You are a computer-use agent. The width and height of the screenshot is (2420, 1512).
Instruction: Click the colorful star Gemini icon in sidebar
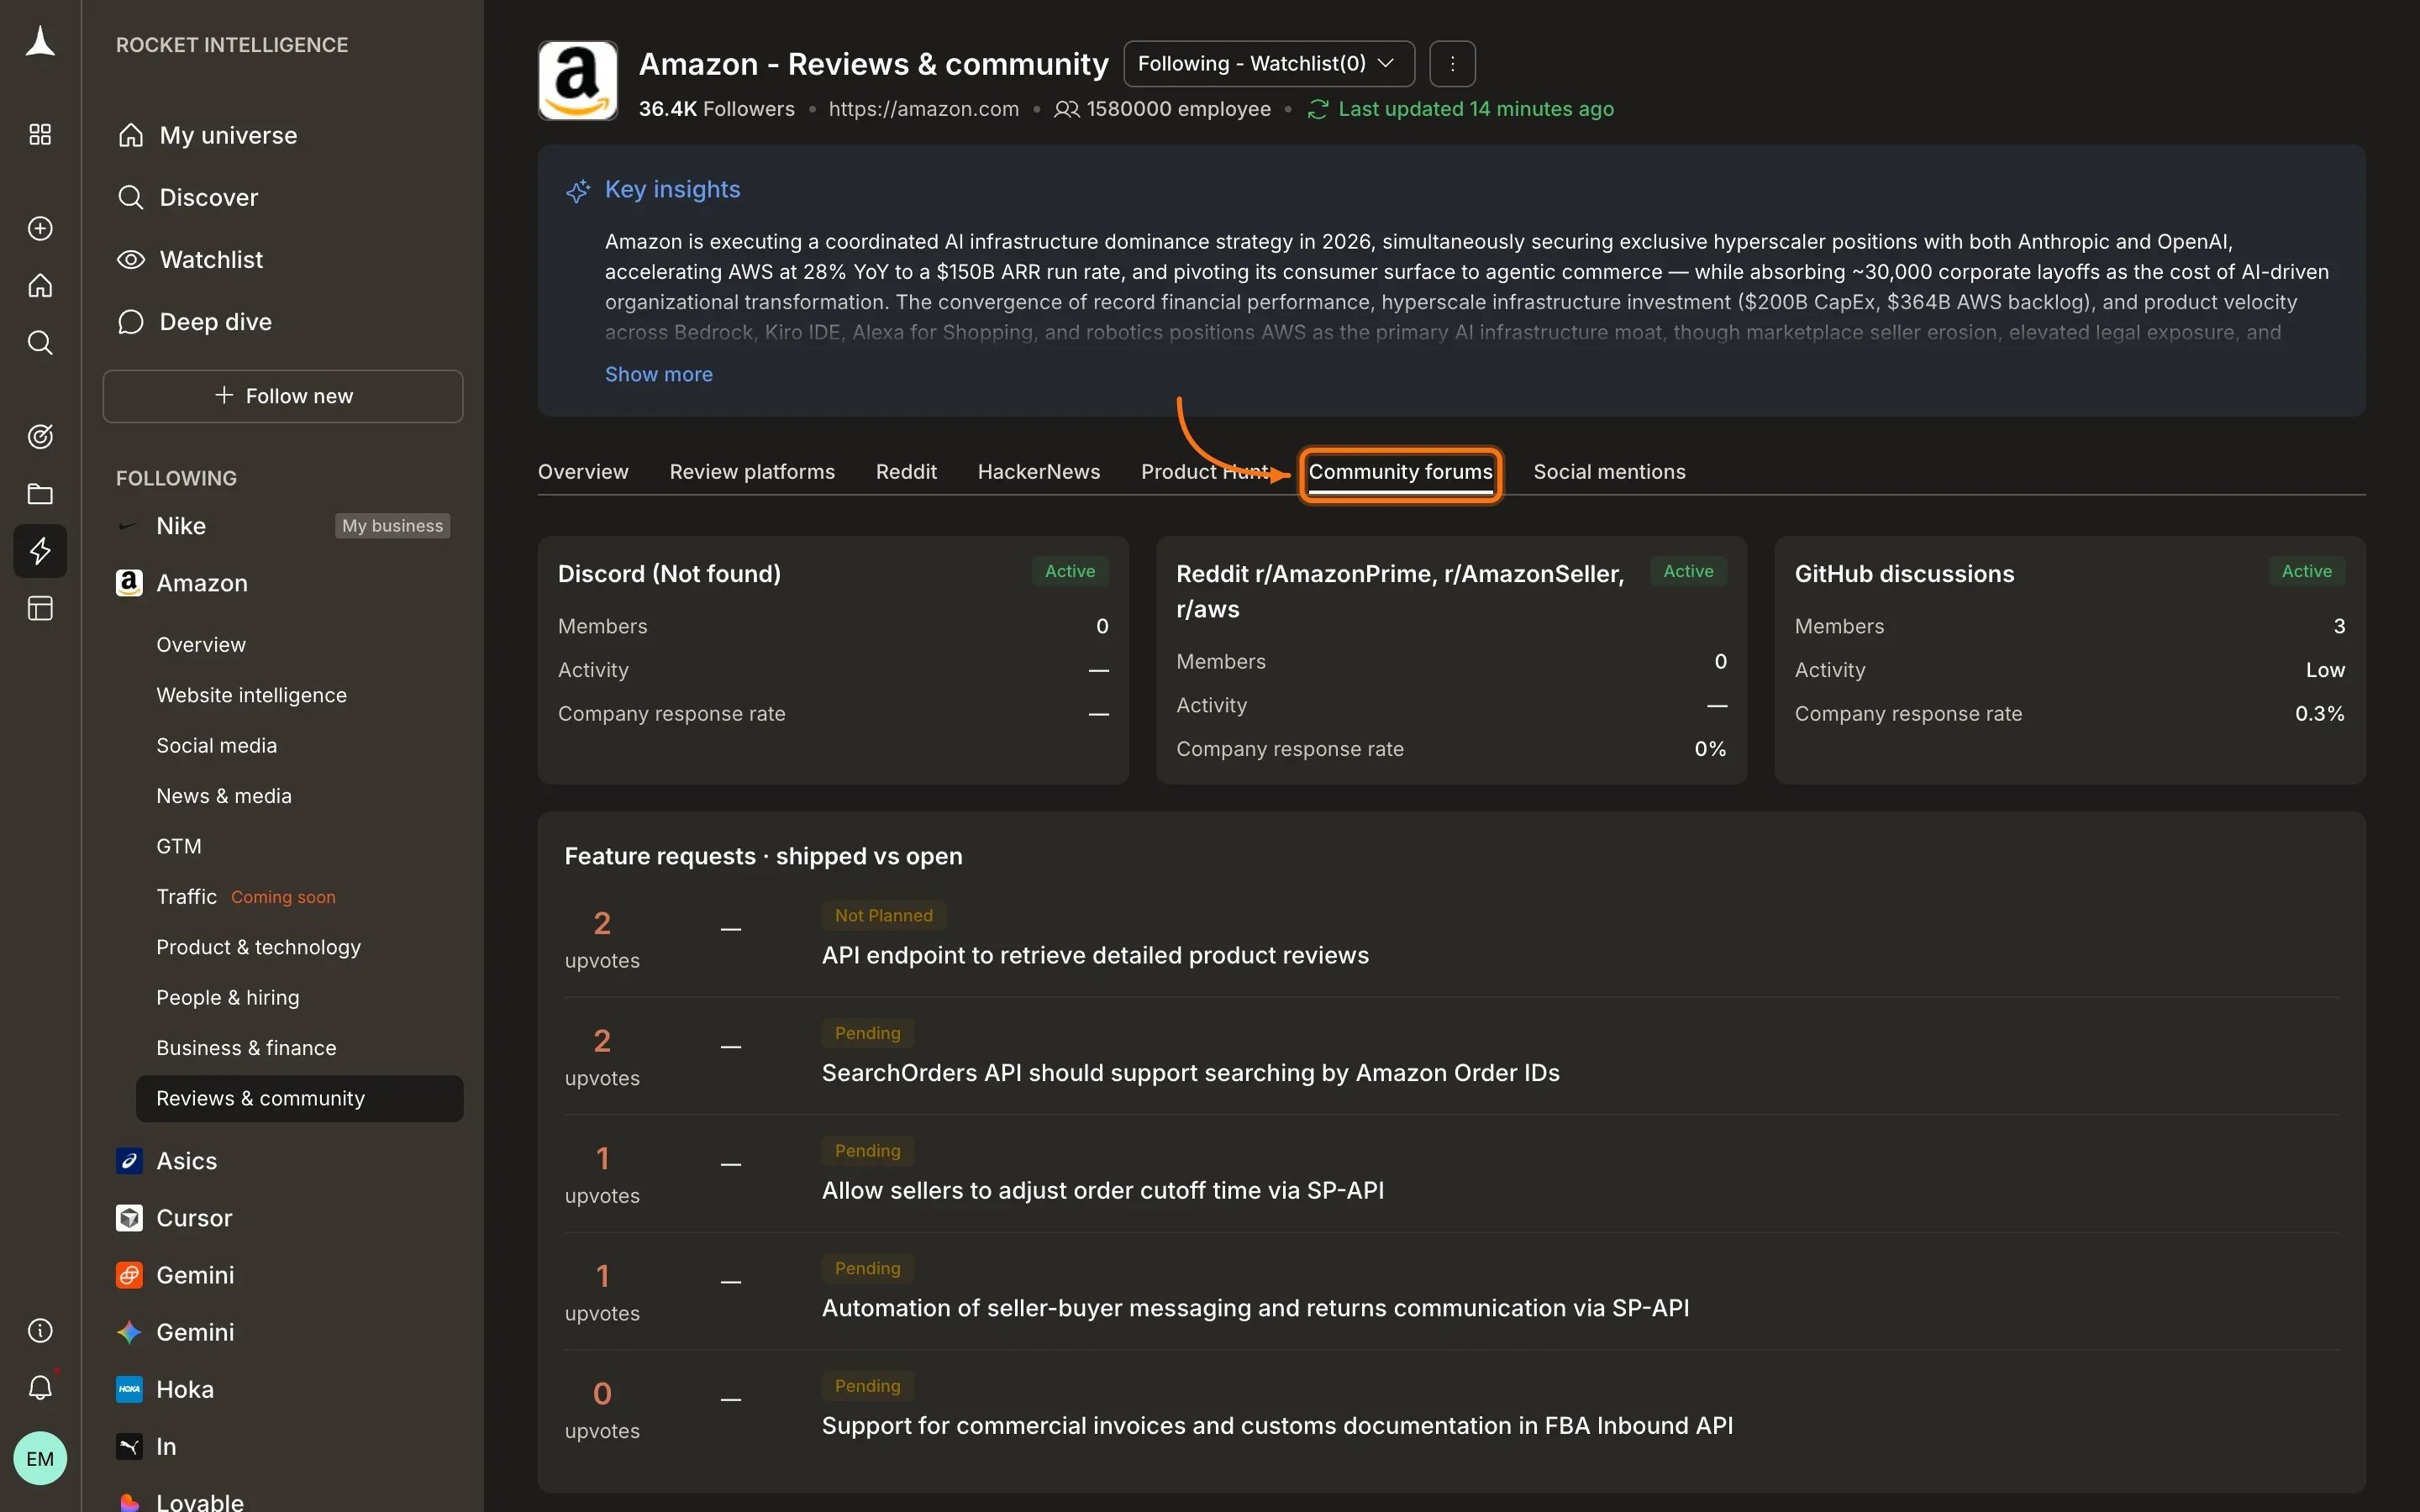129,1332
